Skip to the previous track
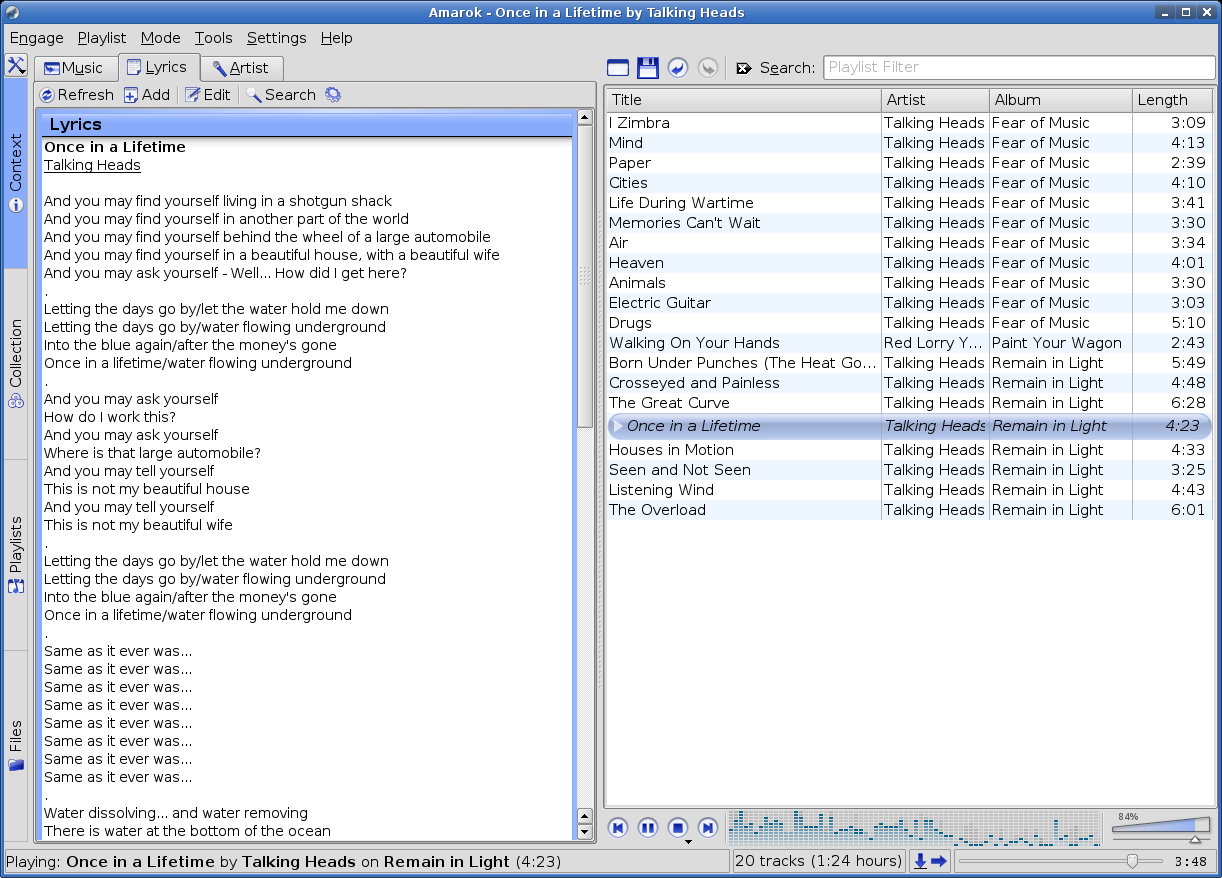The height and width of the screenshot is (878, 1222). (618, 827)
